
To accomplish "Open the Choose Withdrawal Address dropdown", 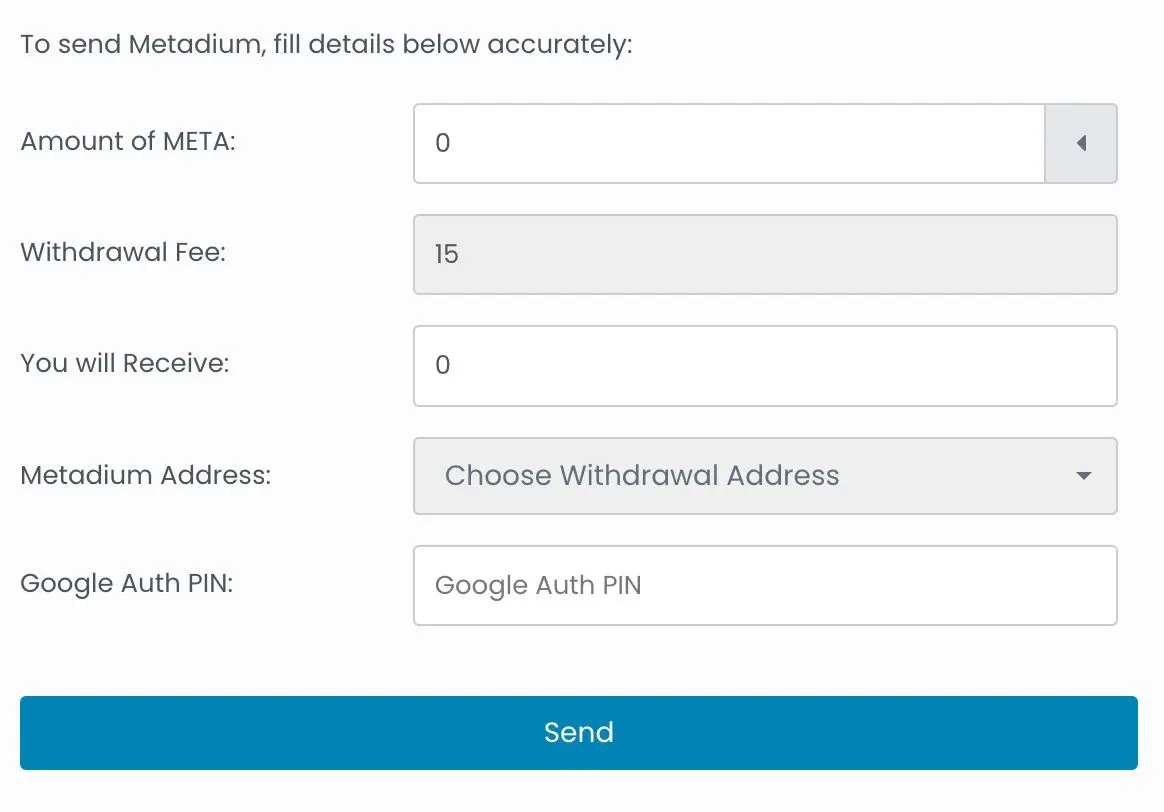I will click(764, 476).
